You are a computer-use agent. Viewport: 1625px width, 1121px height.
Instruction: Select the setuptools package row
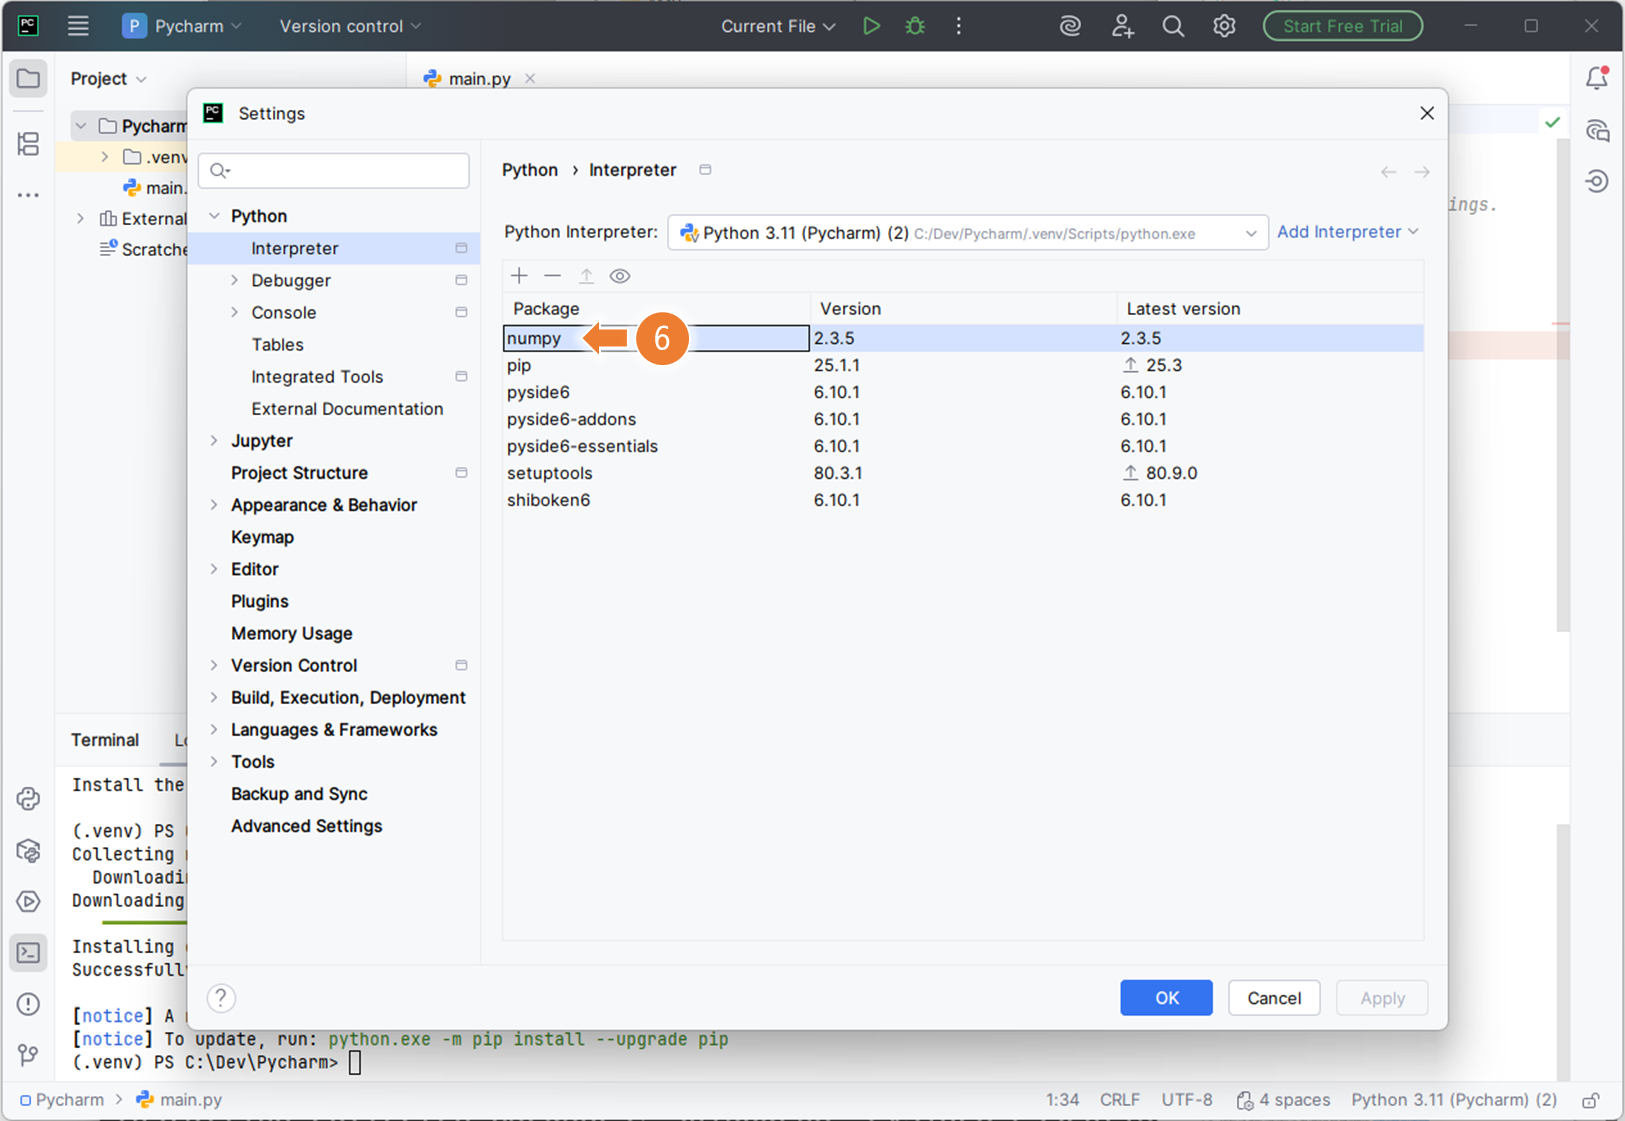(x=963, y=473)
